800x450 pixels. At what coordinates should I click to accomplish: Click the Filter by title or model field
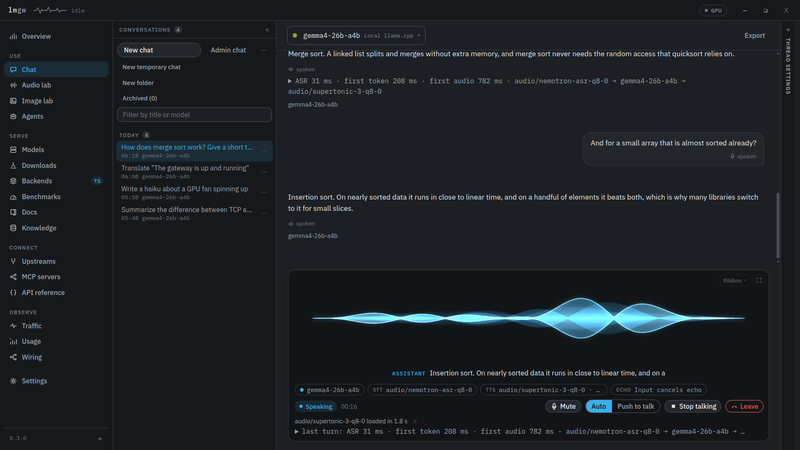coord(194,115)
